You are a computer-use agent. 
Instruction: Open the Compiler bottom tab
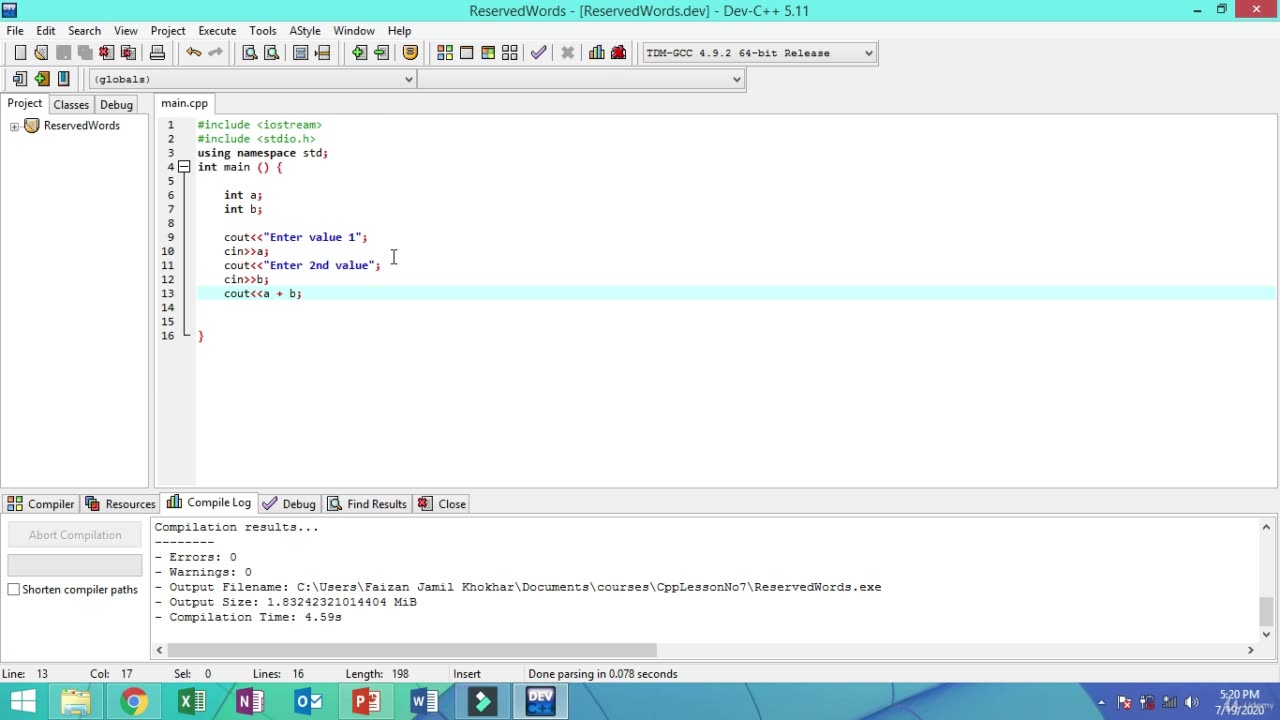pos(40,504)
